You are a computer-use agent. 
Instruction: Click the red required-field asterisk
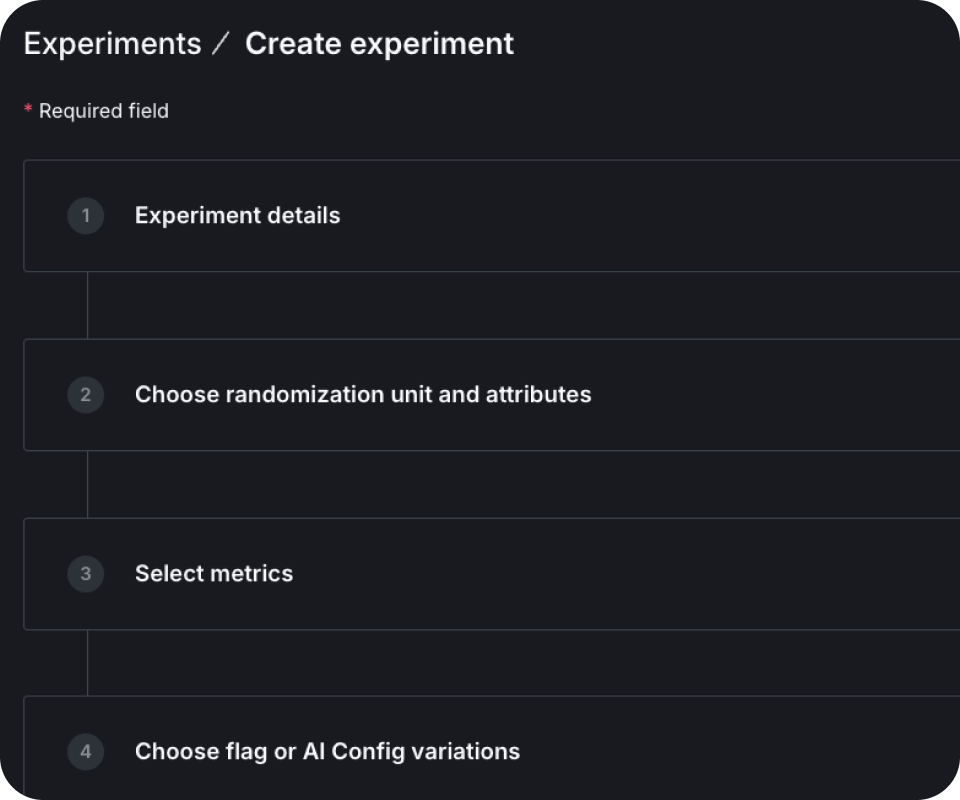tap(28, 109)
